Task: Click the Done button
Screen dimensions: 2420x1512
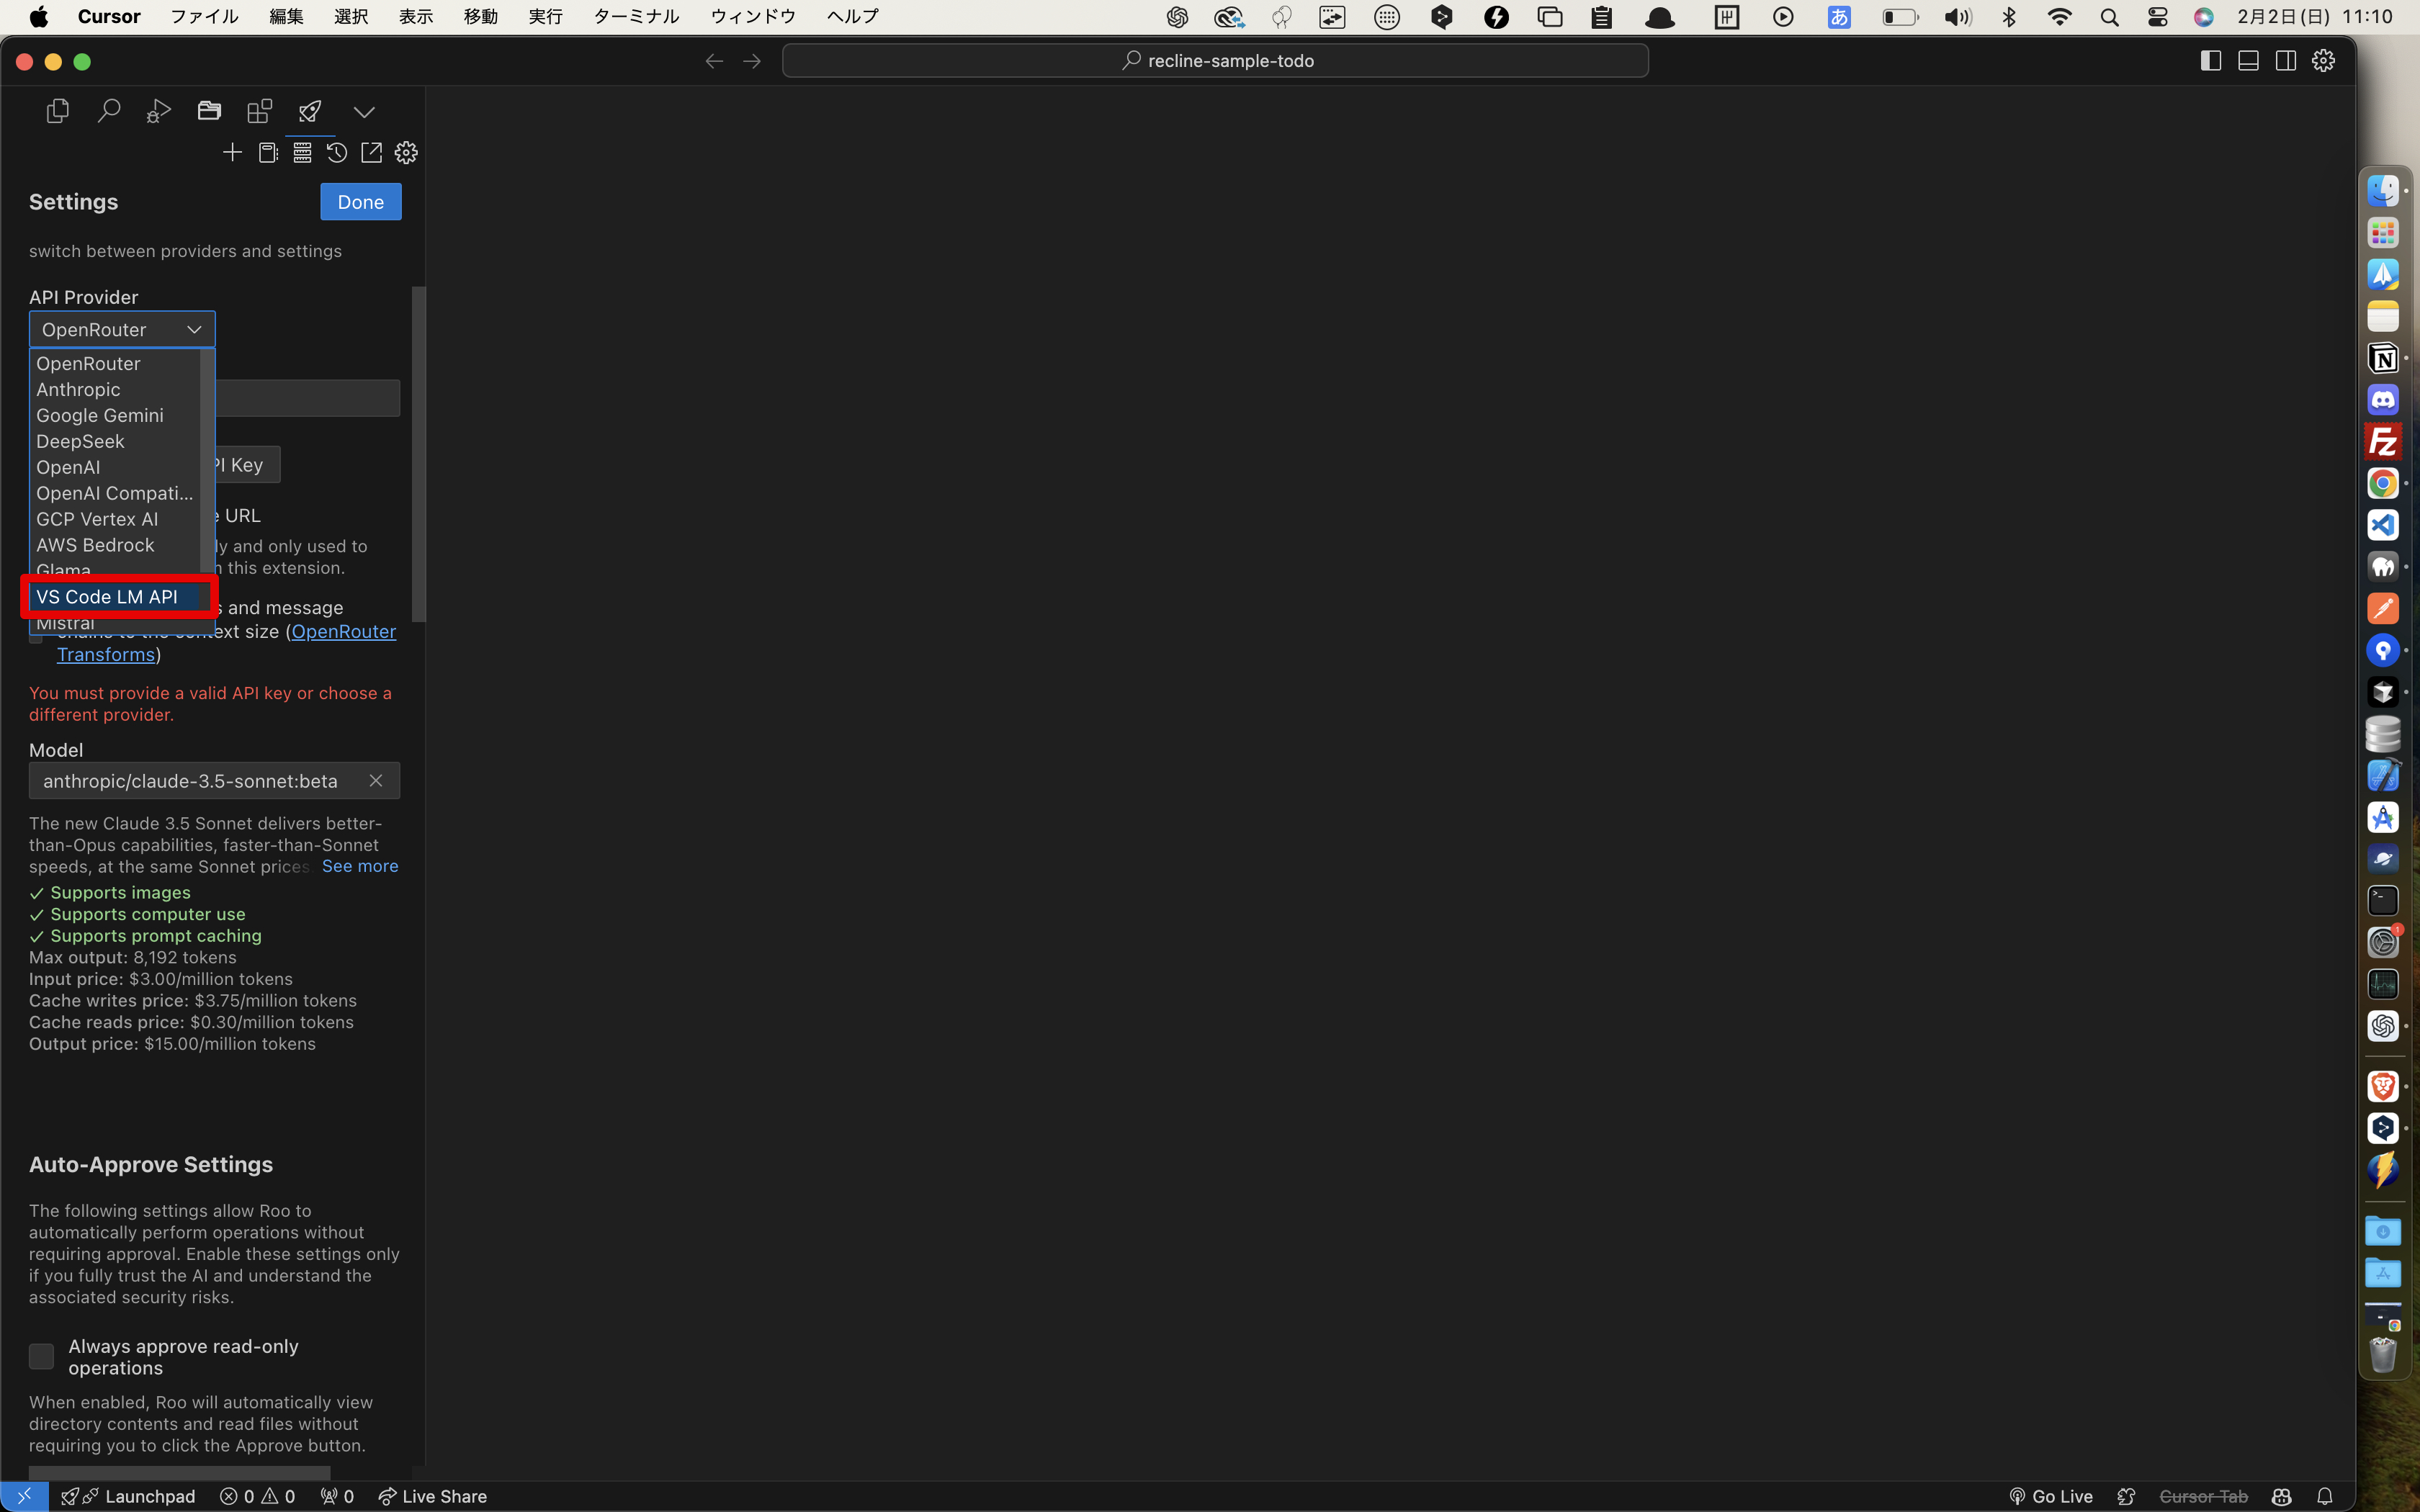Action: (x=361, y=202)
